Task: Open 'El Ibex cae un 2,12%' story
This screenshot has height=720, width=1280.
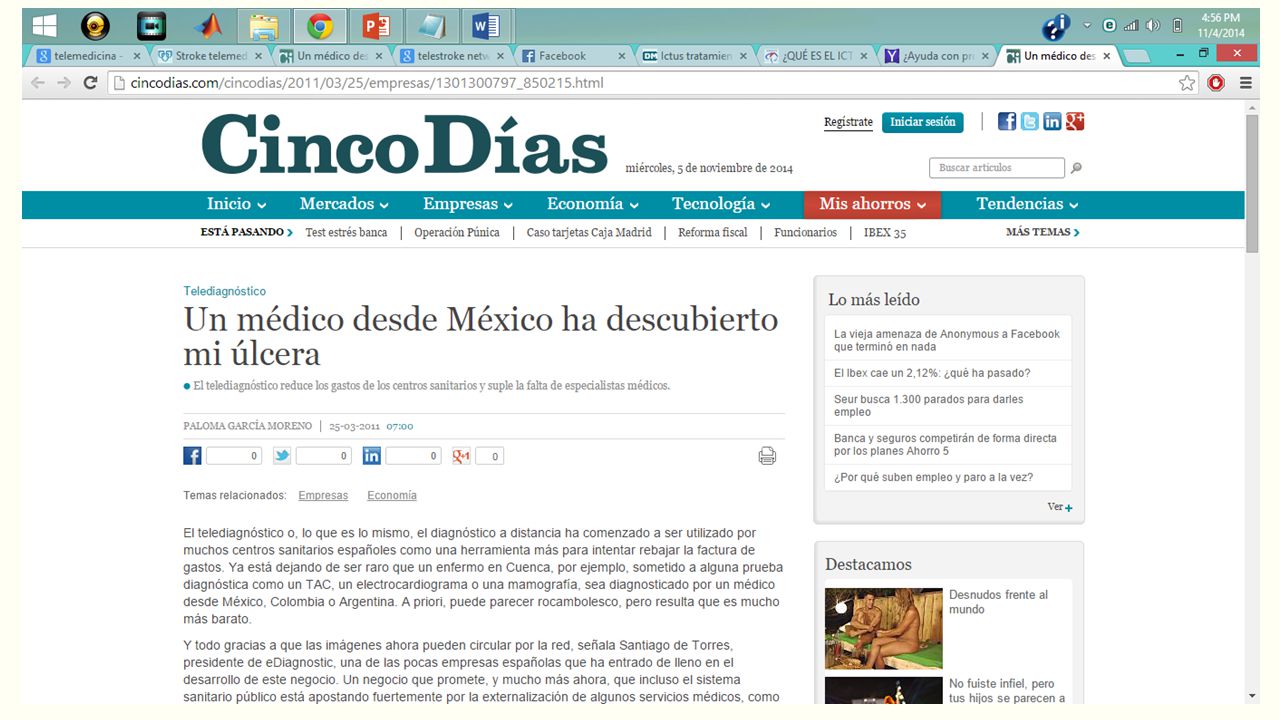Action: [x=932, y=373]
